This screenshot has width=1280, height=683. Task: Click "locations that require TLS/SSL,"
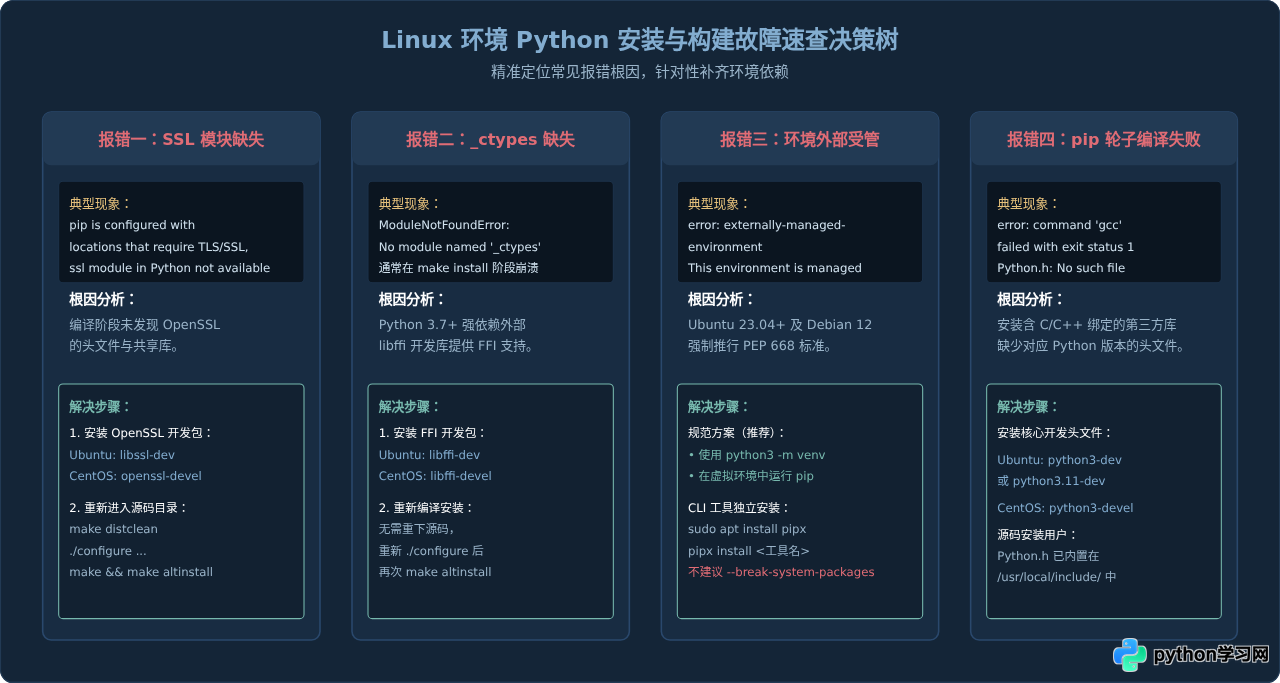[x=159, y=246]
